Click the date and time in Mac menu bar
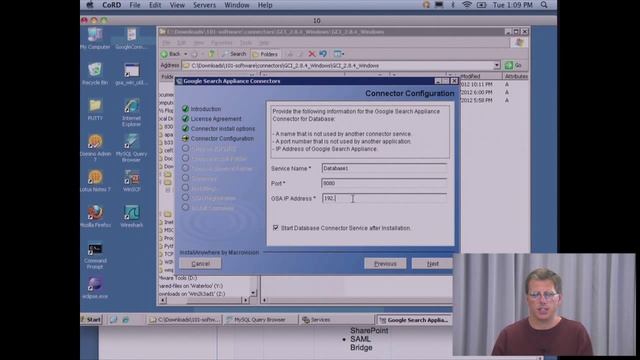 pos(512,5)
